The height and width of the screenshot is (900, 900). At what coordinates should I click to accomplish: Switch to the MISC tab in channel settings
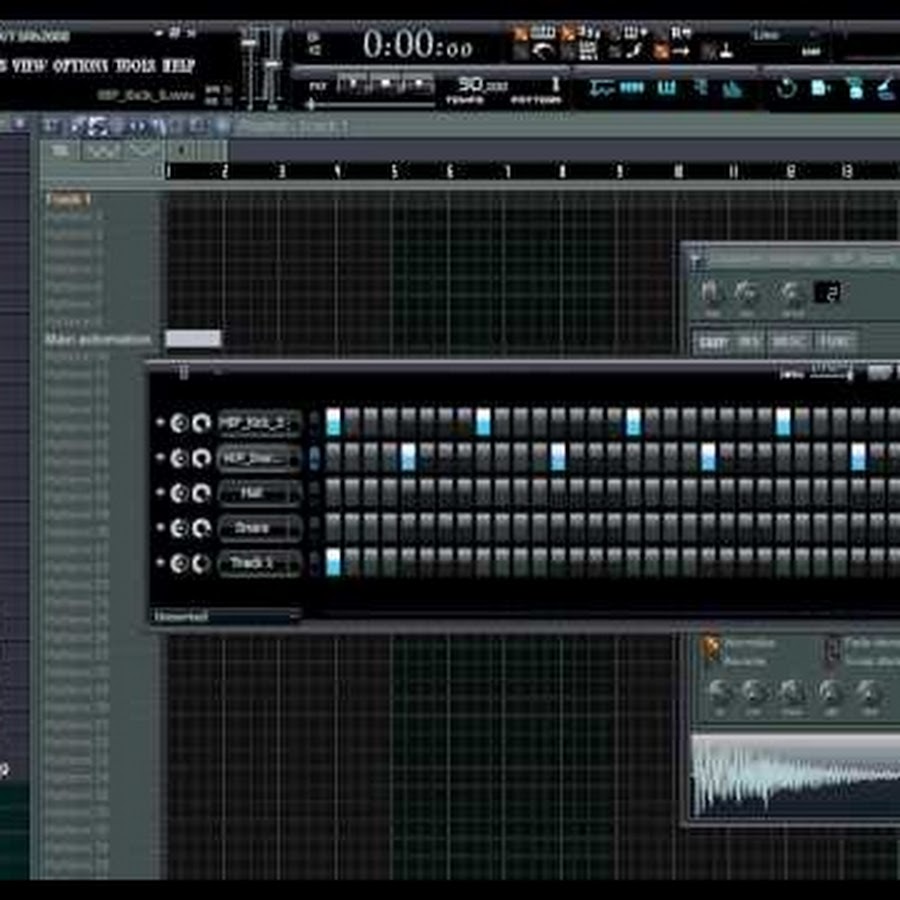[x=791, y=342]
